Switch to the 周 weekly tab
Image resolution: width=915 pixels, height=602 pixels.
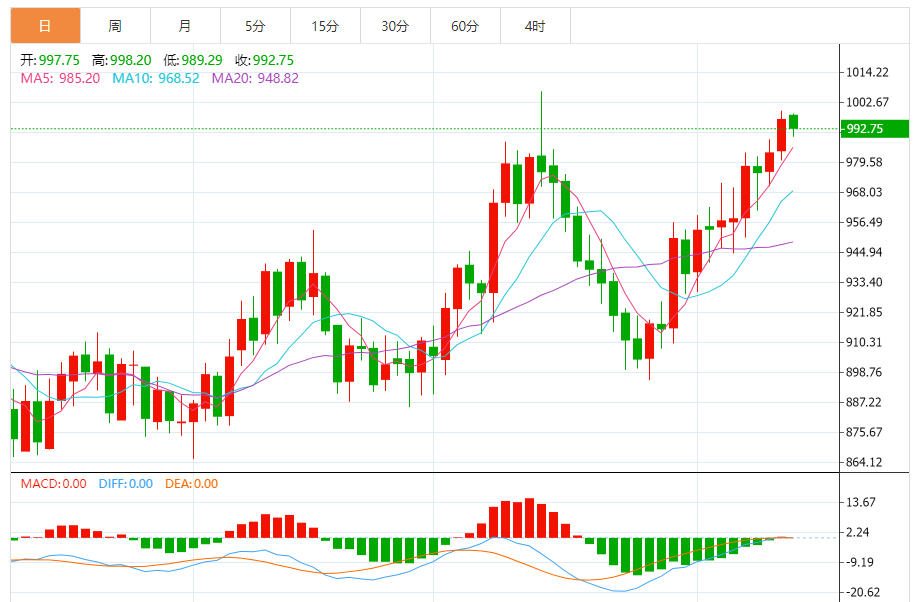(116, 26)
